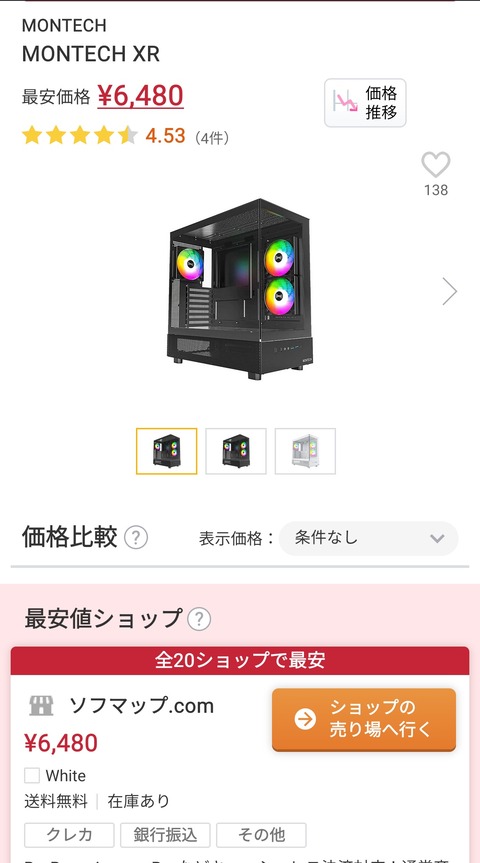Click the arrow icon in ショップの売り場へ行く
This screenshot has width=480, height=863.
(x=305, y=718)
